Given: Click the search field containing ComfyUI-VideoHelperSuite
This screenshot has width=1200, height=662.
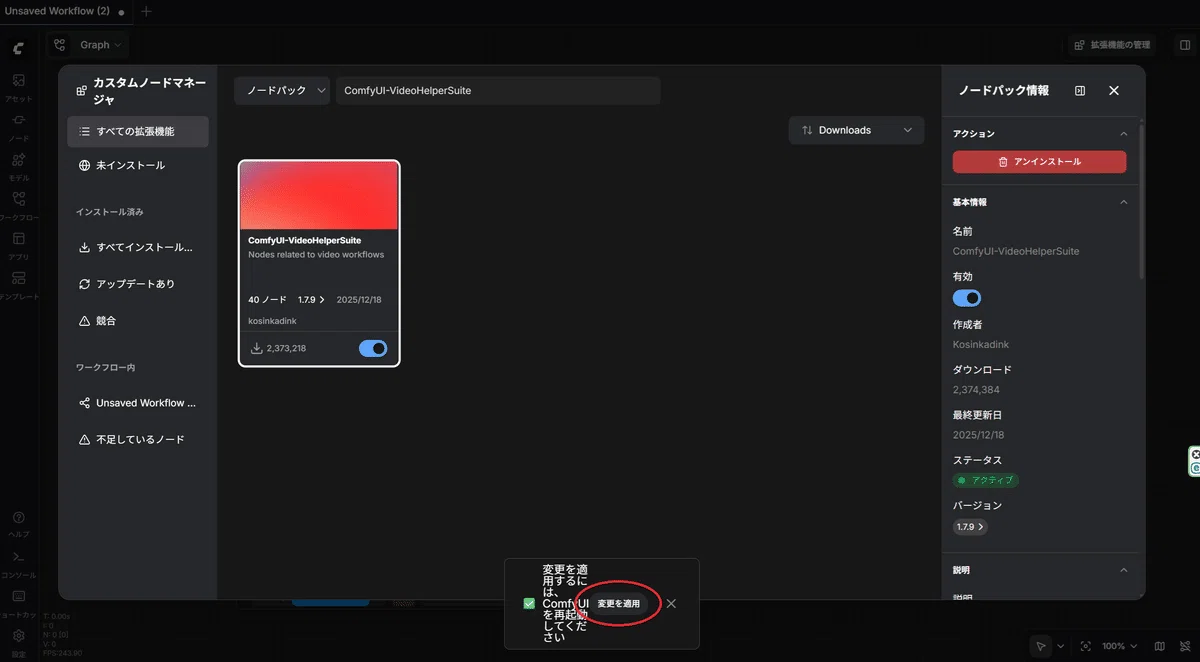Looking at the screenshot, I should (498, 90).
